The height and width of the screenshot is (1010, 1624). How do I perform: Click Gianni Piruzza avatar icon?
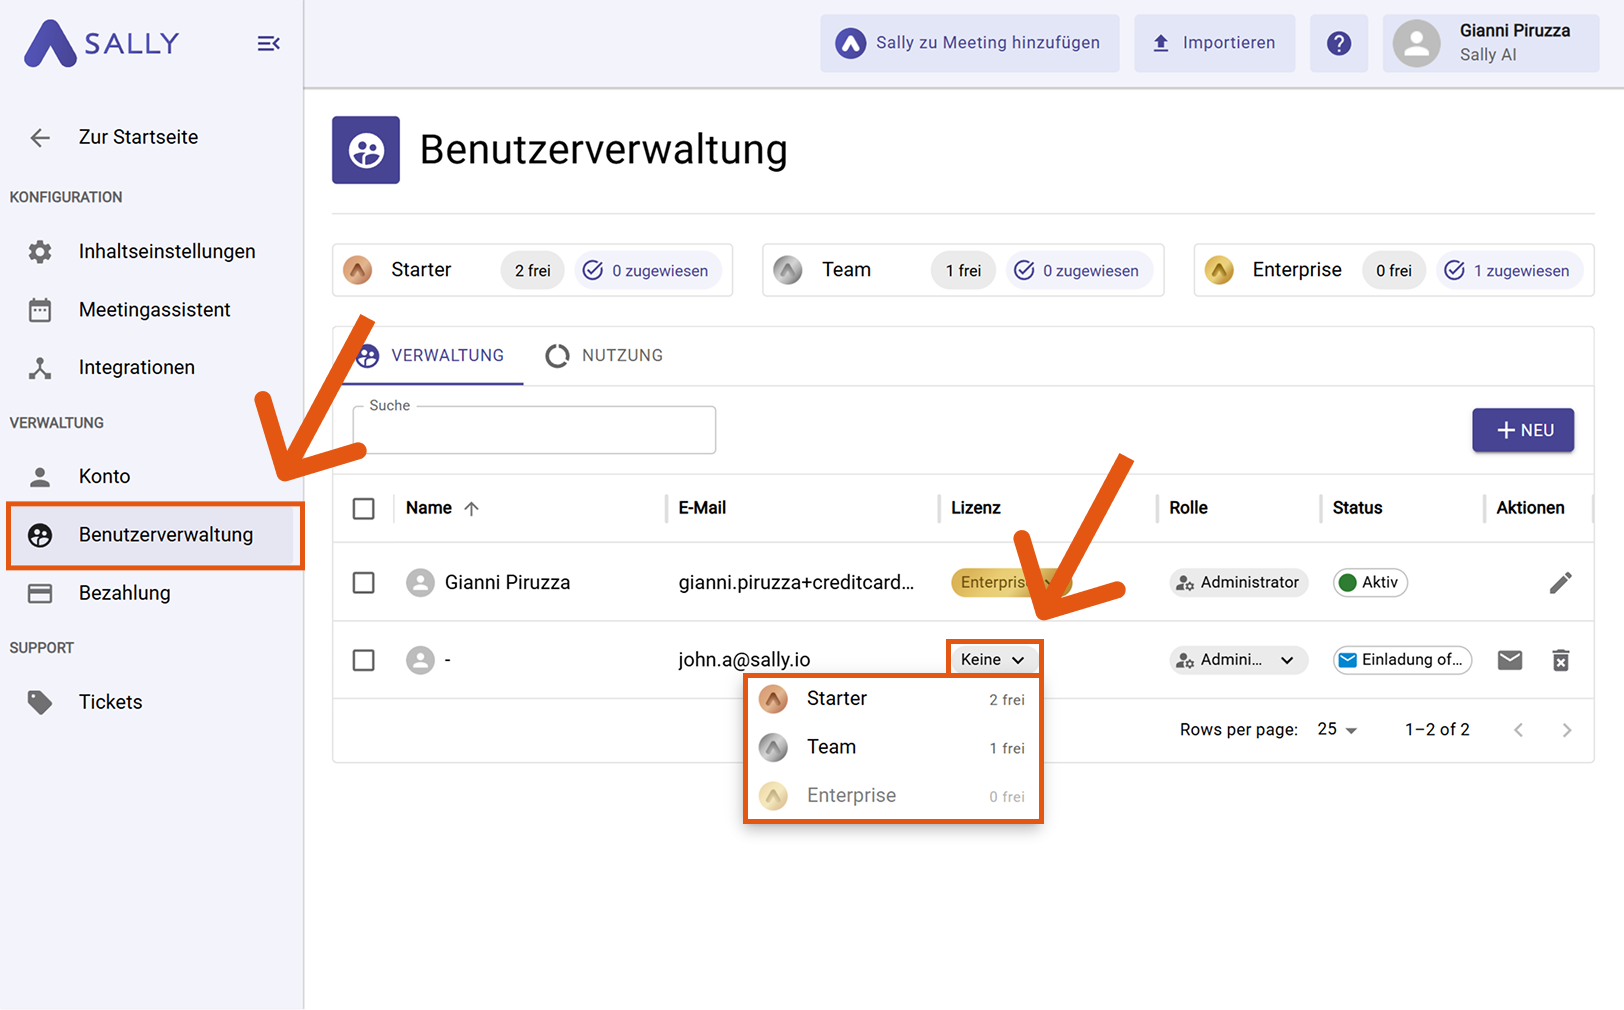click(420, 583)
